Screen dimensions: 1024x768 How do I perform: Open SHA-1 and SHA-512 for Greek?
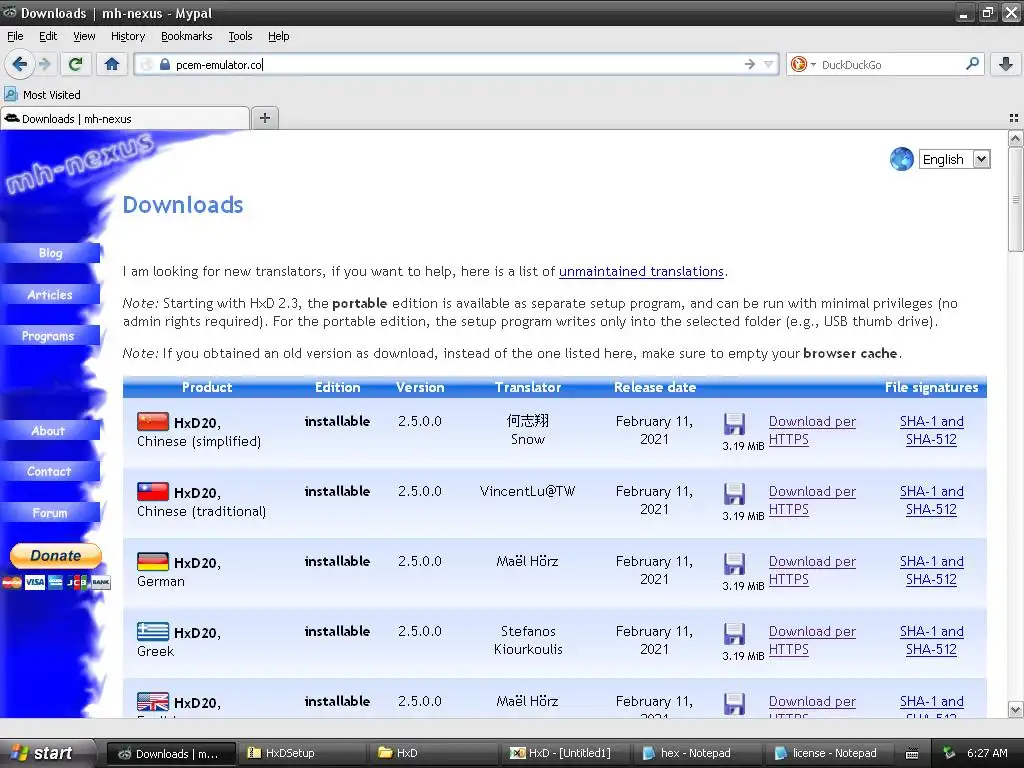click(931, 640)
